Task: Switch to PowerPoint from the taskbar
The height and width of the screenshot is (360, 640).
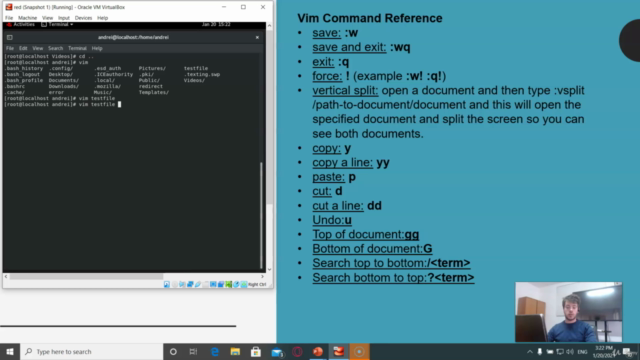Action: pos(318,351)
